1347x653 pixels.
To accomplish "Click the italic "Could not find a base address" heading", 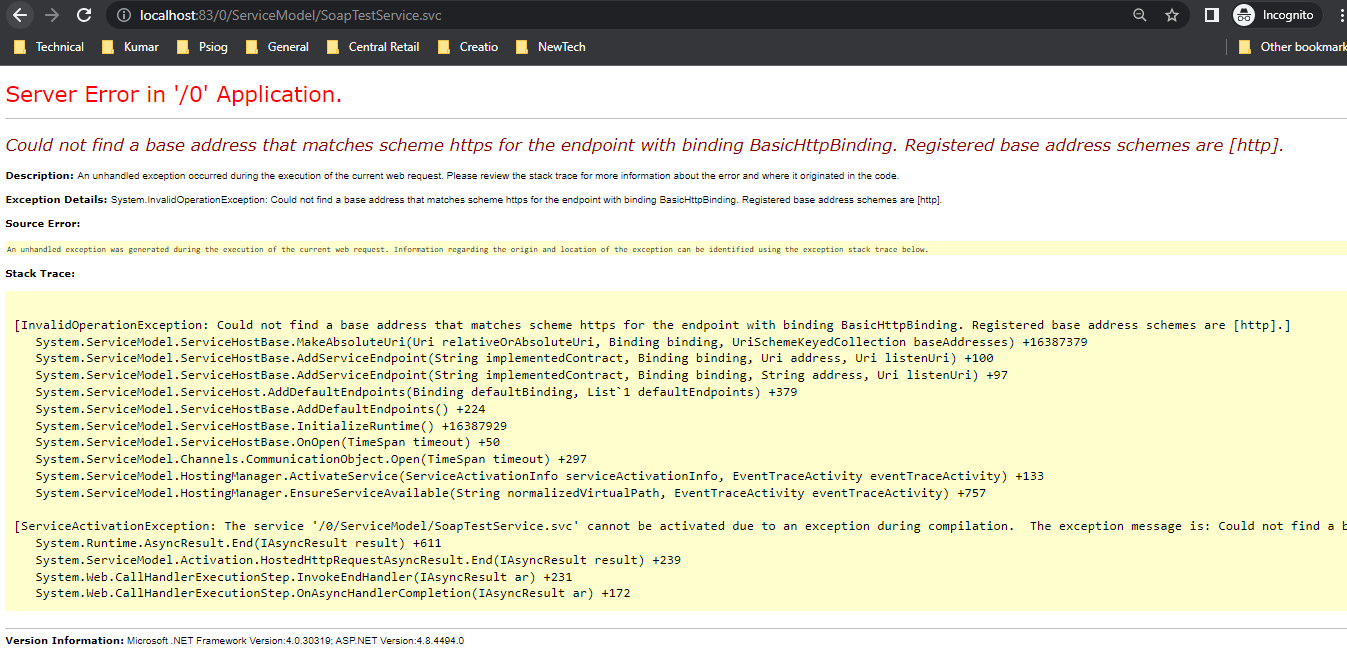I will [x=644, y=145].
